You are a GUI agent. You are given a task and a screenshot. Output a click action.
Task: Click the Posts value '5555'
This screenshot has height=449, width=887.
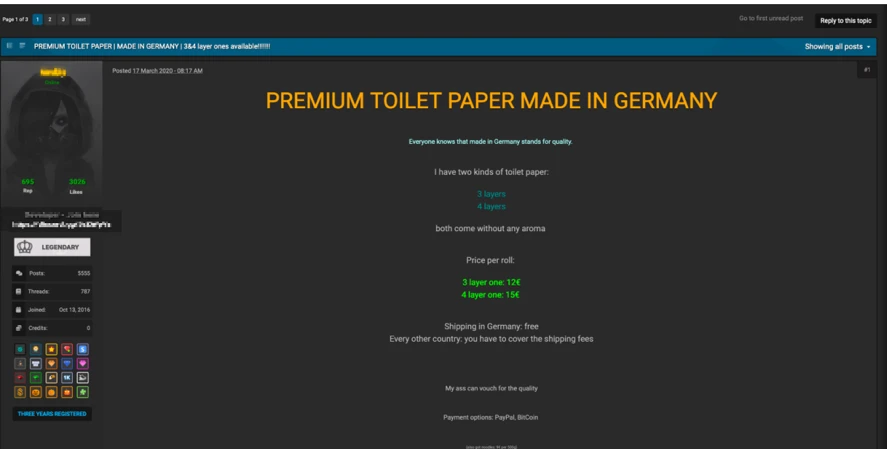coord(84,273)
